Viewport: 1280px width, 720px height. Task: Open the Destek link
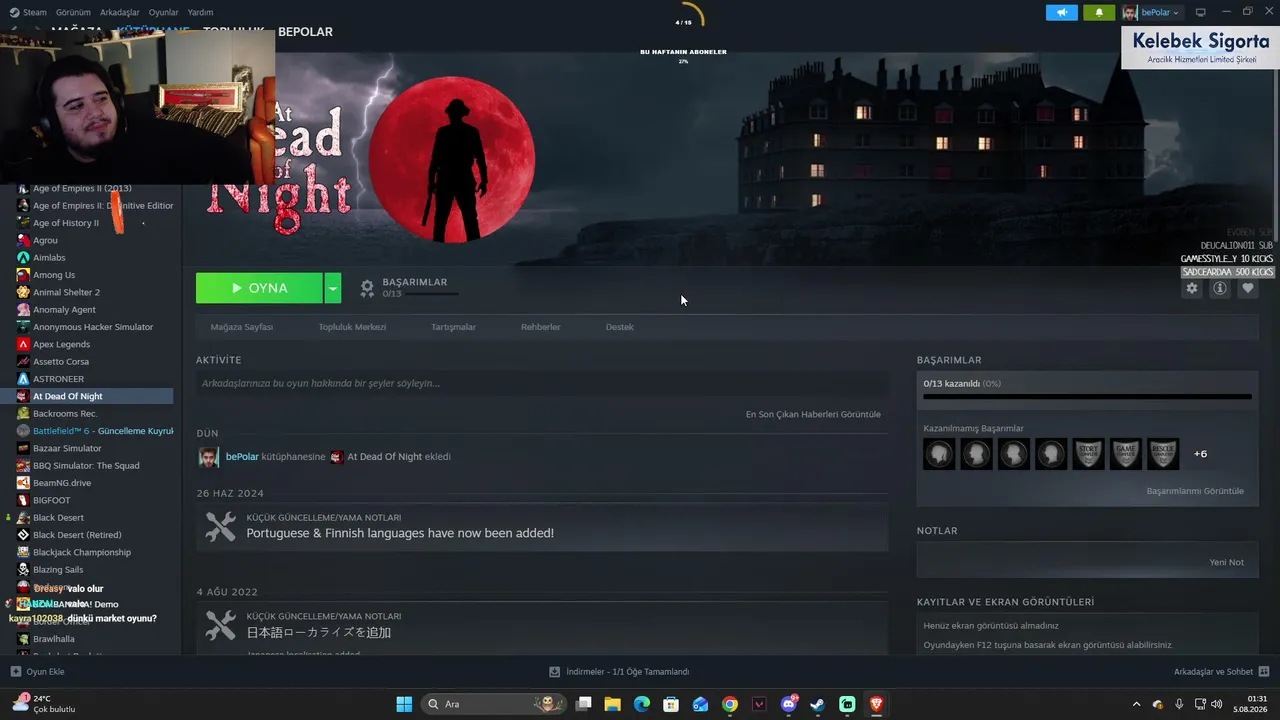[x=619, y=327]
